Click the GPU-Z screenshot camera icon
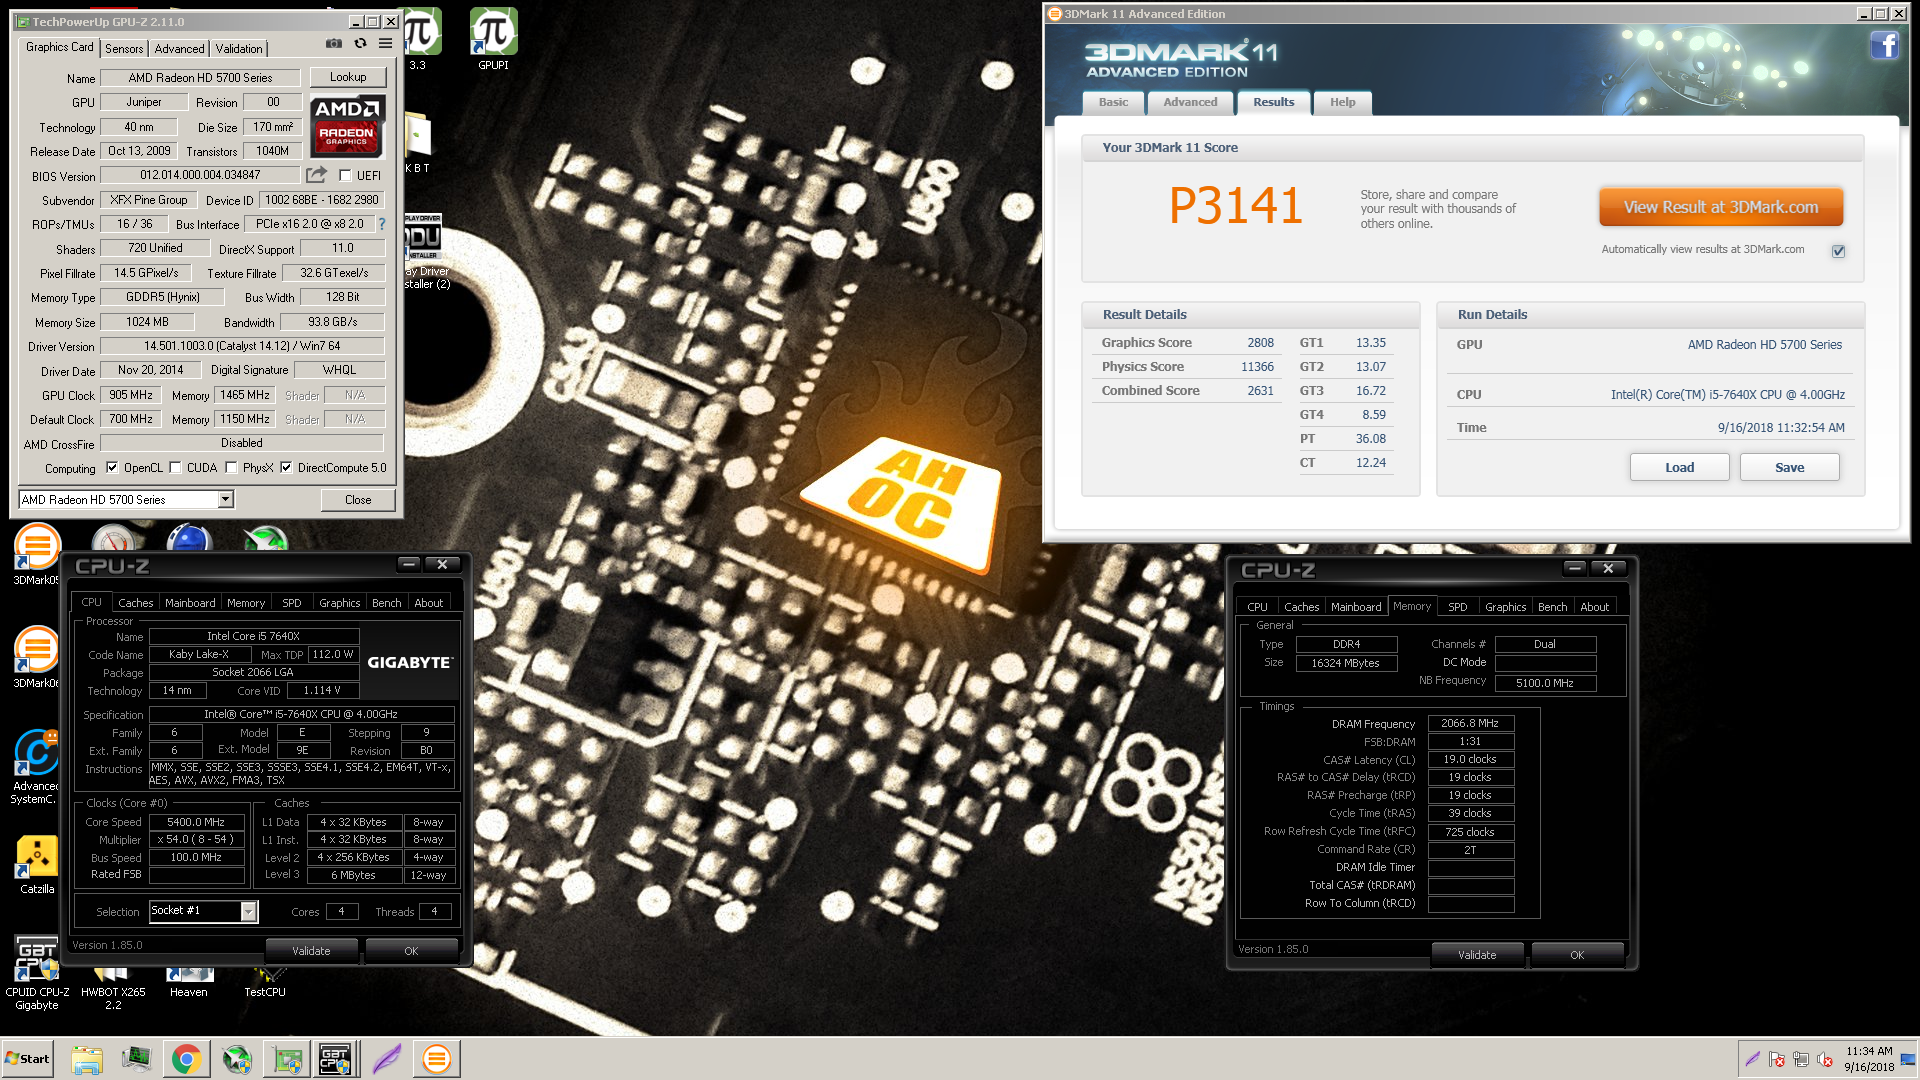This screenshot has height=1080, width=1920. point(334,44)
